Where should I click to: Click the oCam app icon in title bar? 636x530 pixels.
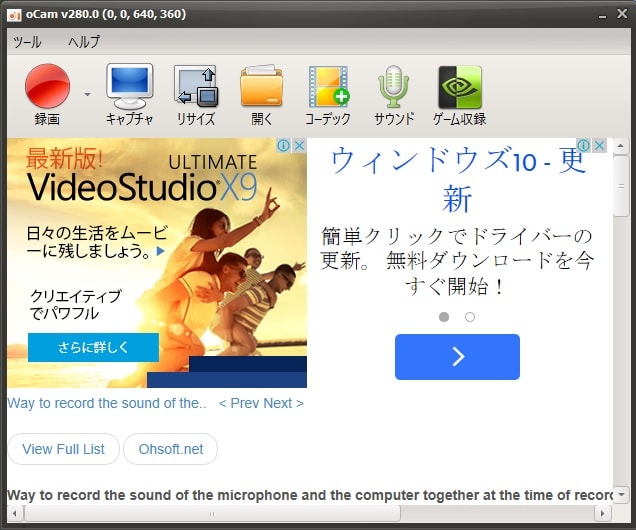click(14, 15)
